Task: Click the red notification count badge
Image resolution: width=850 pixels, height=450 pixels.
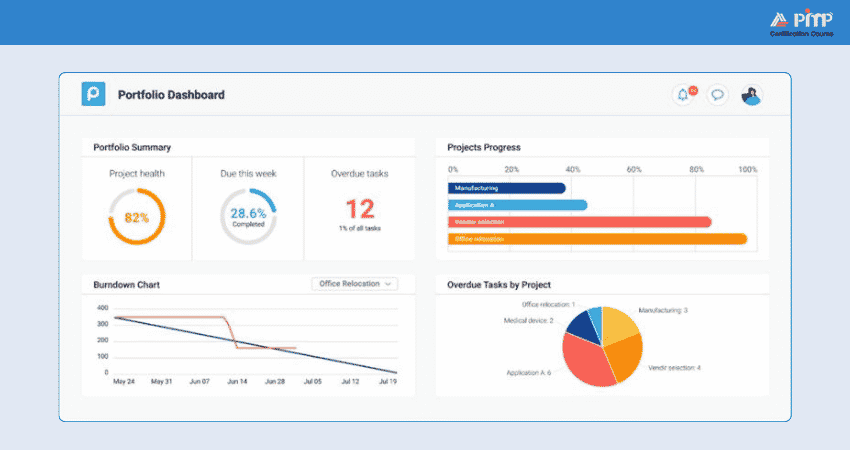Action: coord(693,90)
